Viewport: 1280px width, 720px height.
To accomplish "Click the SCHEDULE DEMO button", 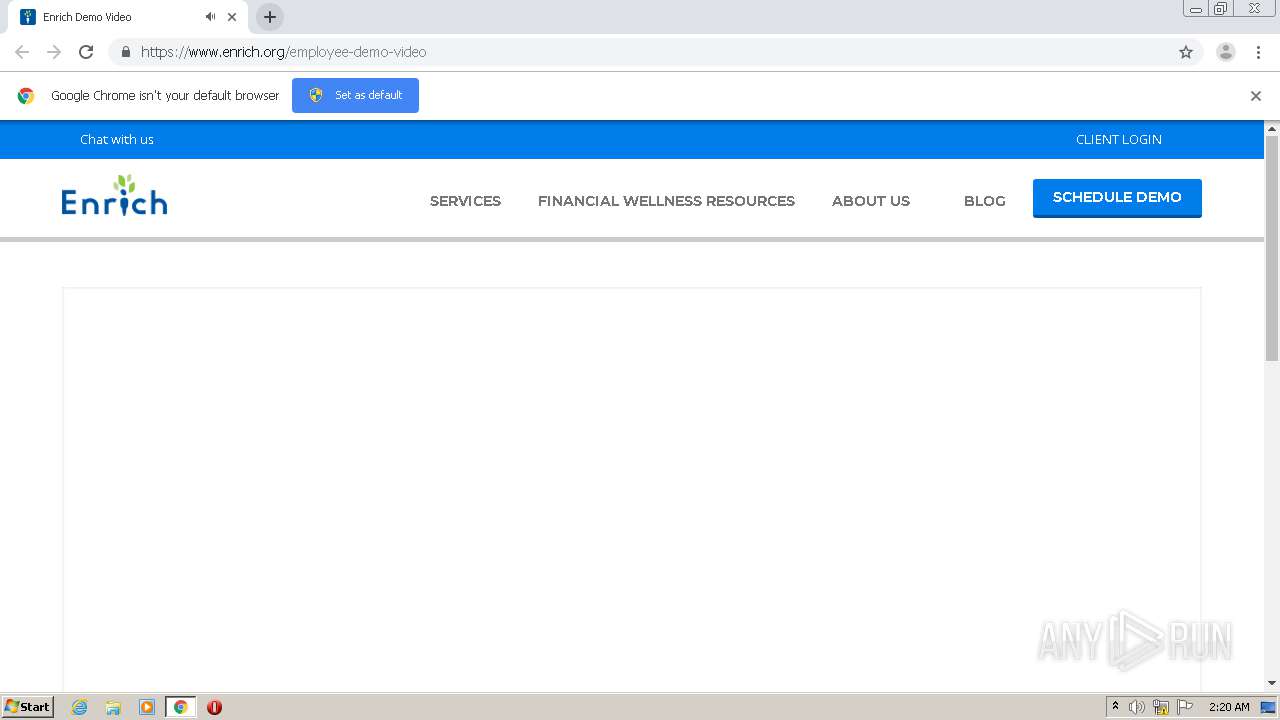I will [1117, 198].
